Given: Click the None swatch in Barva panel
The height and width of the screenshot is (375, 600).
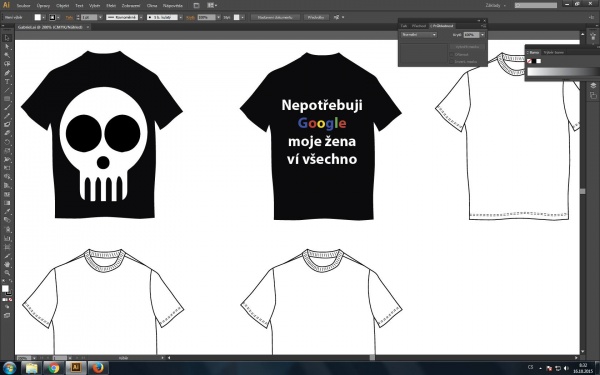Looking at the screenshot, I should [529, 61].
